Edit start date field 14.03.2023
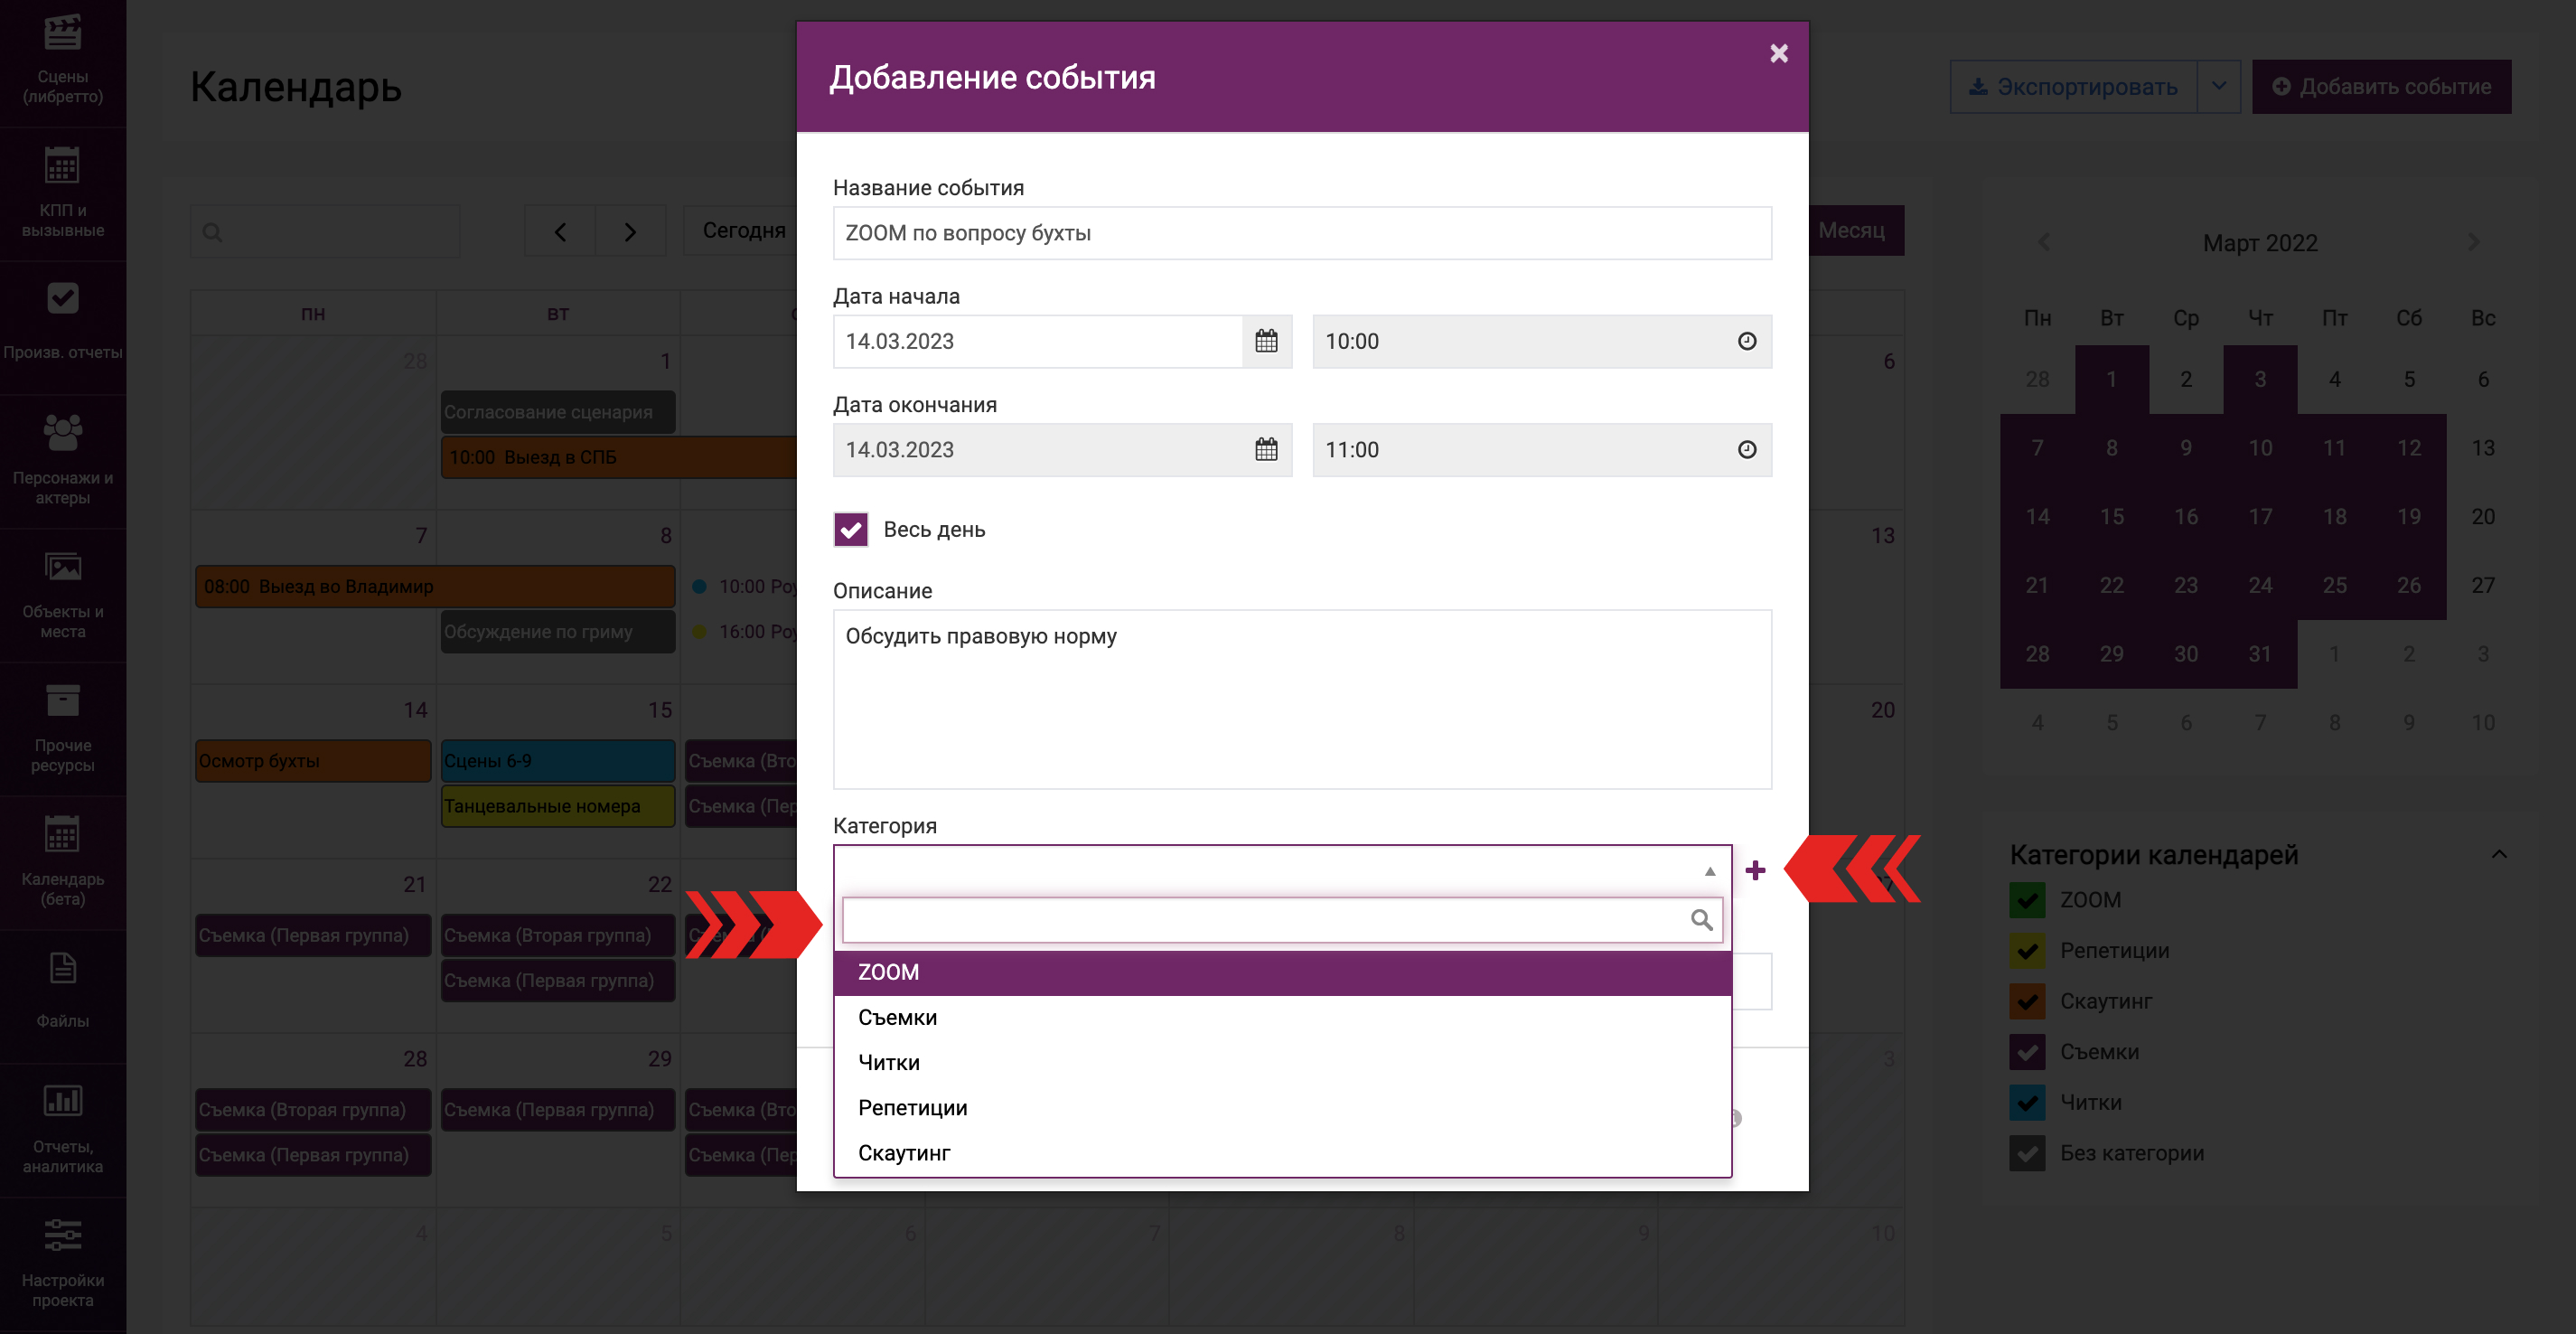Image resolution: width=2576 pixels, height=1334 pixels. (x=1038, y=341)
